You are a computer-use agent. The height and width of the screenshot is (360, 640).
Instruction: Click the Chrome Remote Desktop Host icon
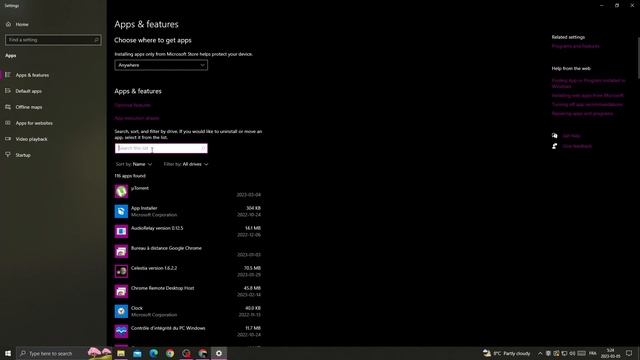121,291
